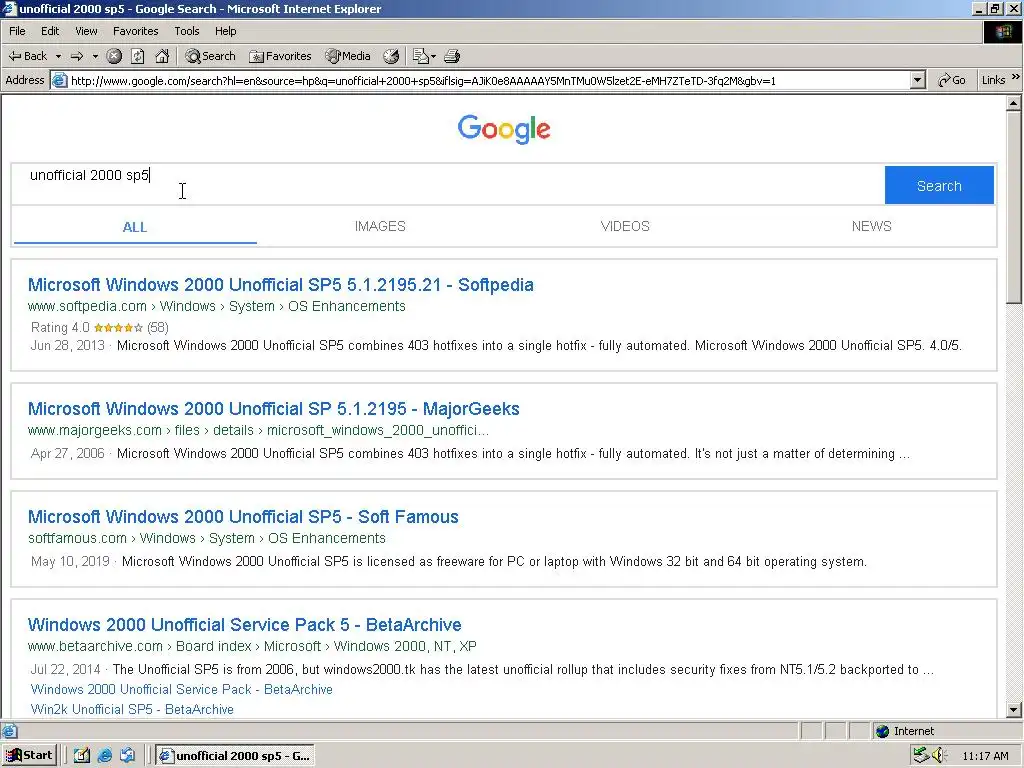Image resolution: width=1024 pixels, height=768 pixels.
Task: Click the www.betaarchive.com breadcrumb text
Action: 95,646
